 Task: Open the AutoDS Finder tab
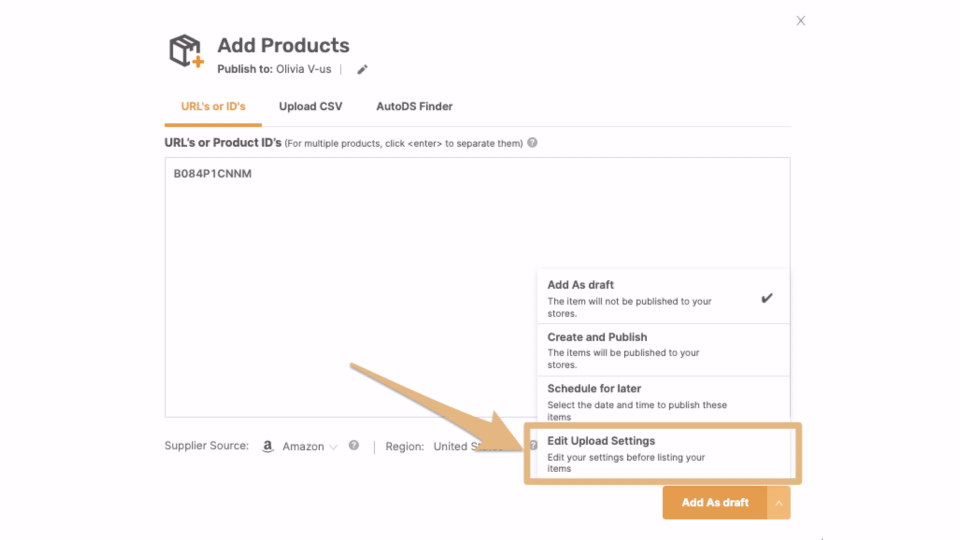tap(414, 106)
